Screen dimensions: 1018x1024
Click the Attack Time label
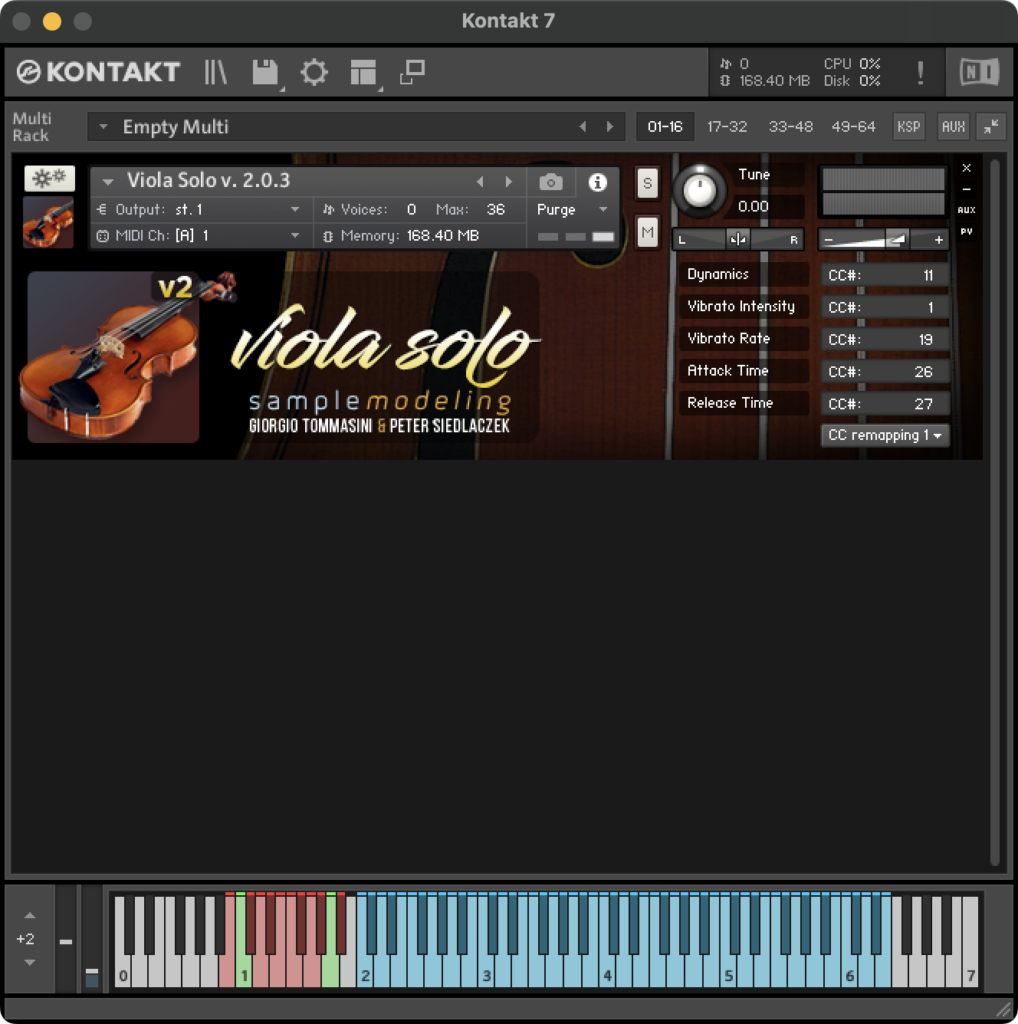pyautogui.click(x=744, y=371)
